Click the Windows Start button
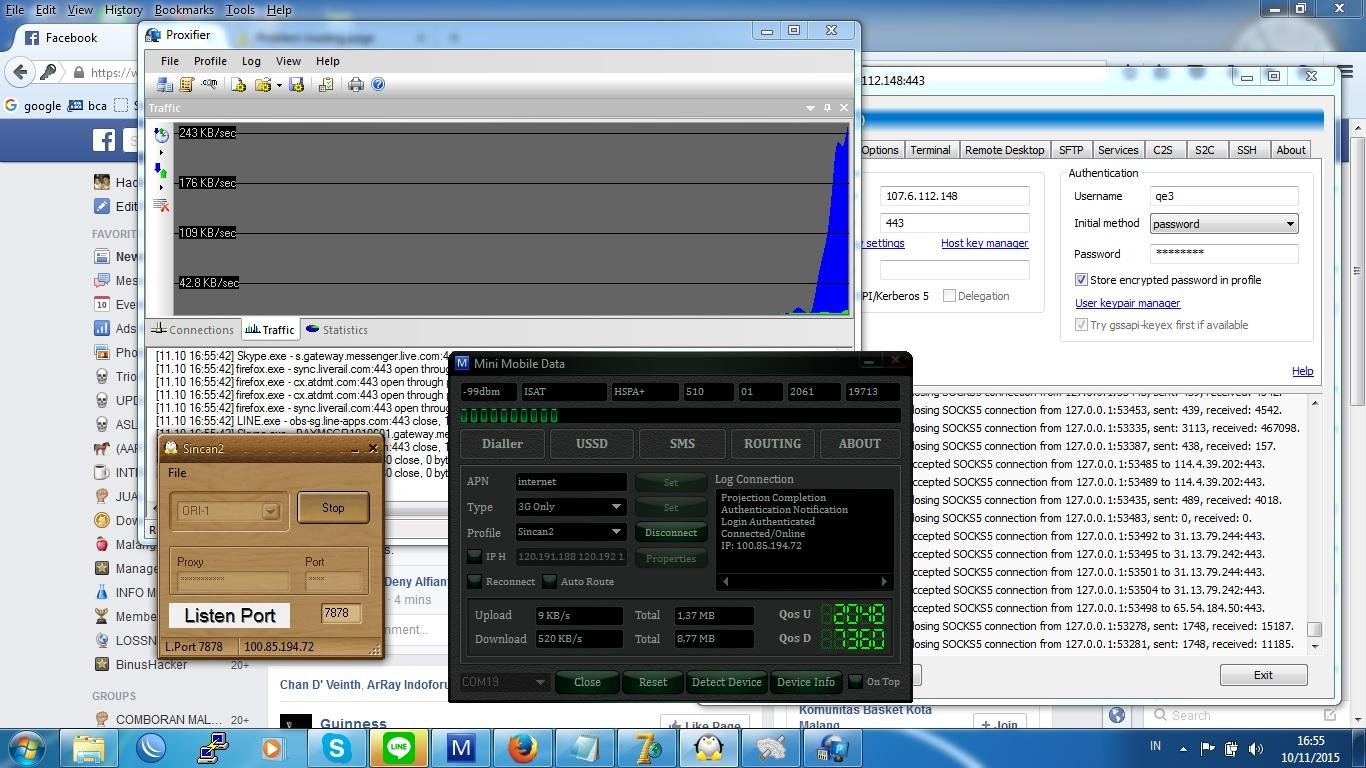1366x768 pixels. tap(26, 747)
